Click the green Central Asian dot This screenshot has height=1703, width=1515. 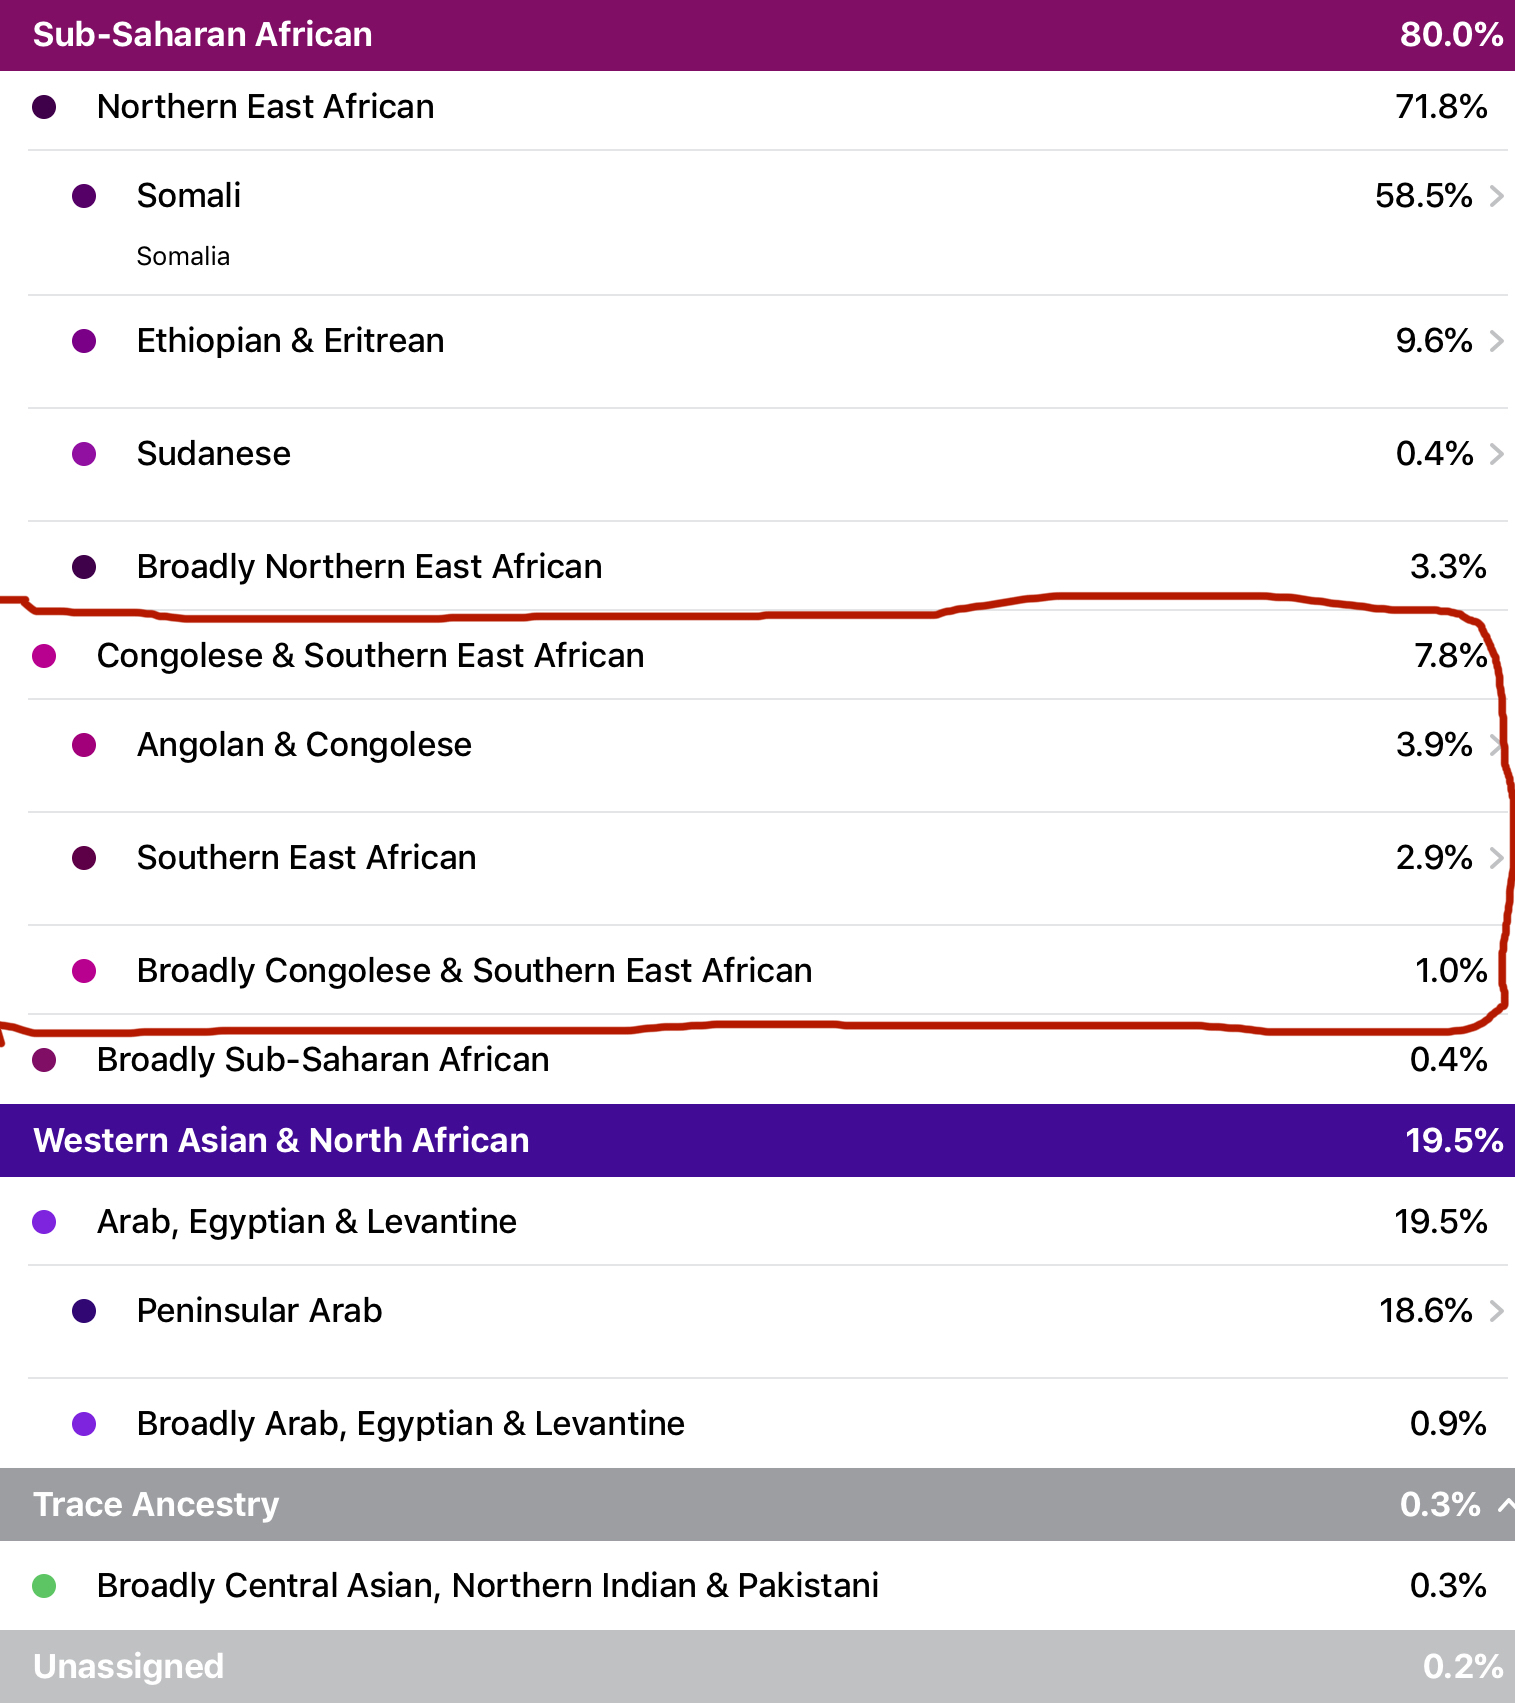click(x=44, y=1586)
